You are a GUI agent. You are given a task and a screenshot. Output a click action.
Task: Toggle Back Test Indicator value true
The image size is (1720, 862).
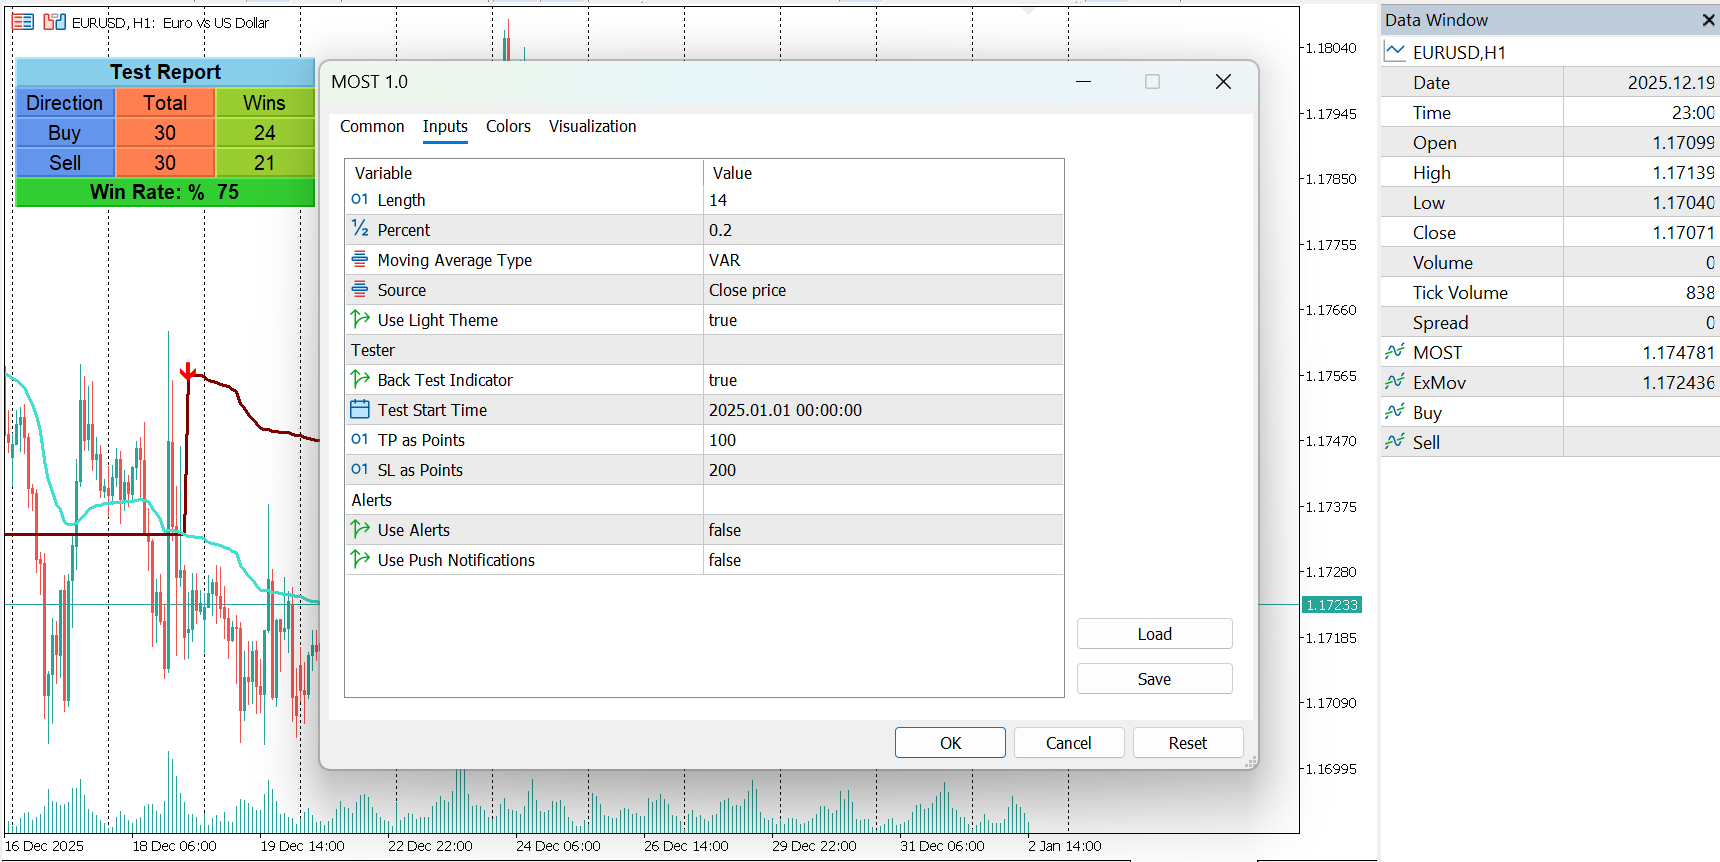coord(883,380)
